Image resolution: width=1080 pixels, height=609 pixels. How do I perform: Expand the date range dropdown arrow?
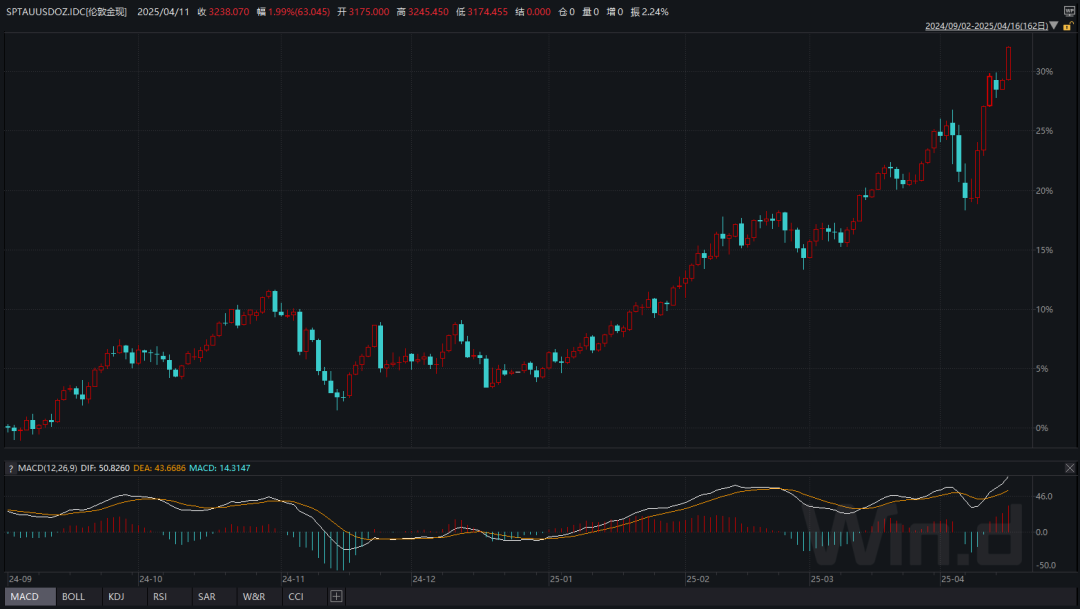tap(1054, 25)
